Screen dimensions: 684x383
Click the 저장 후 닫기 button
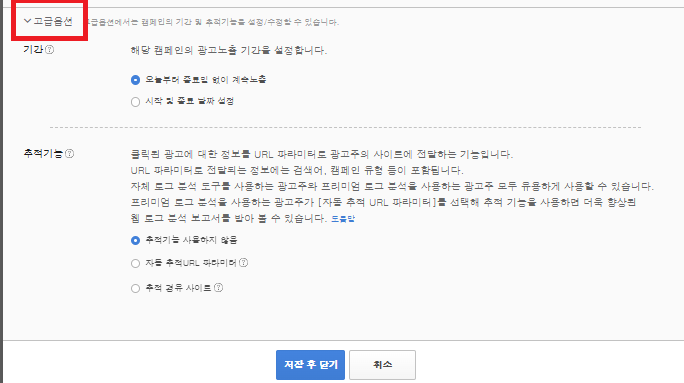point(310,365)
